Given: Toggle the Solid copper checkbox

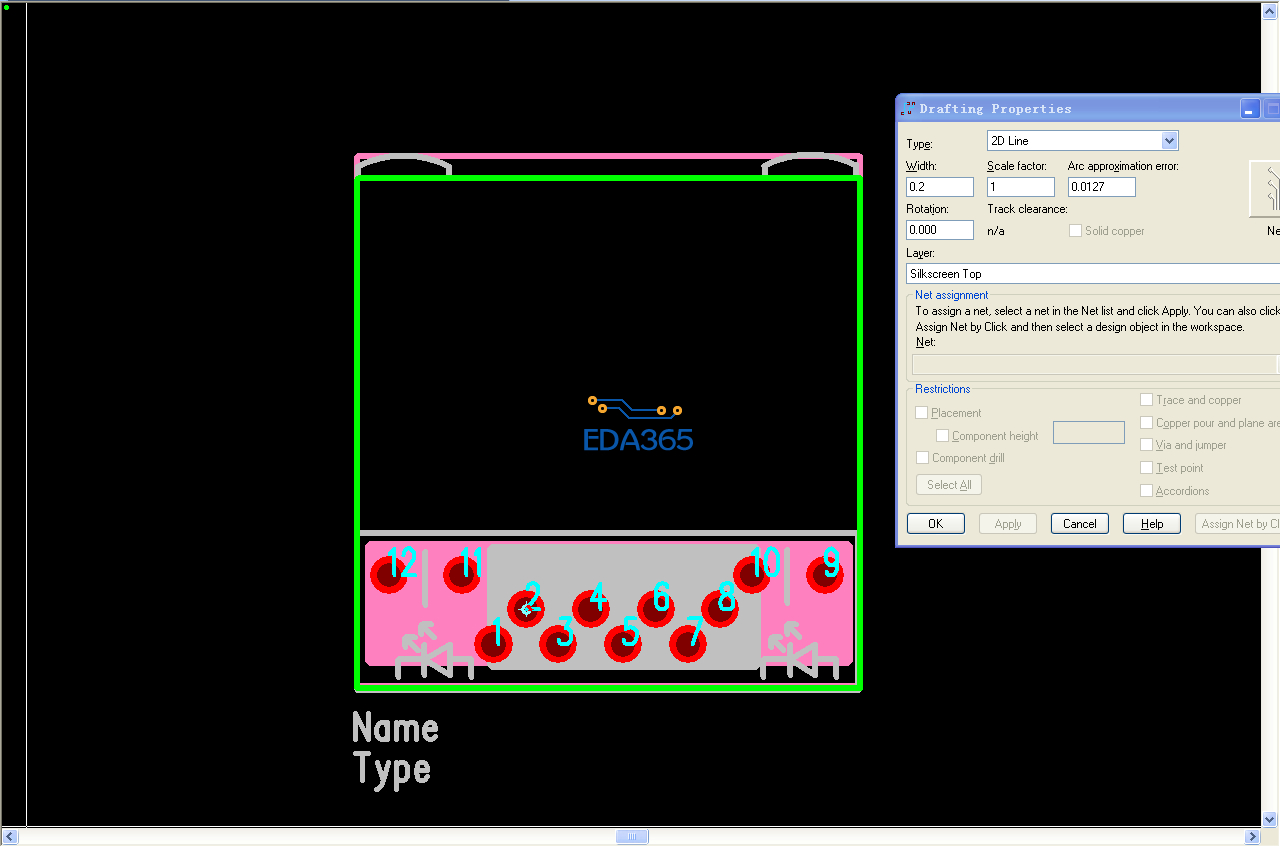Looking at the screenshot, I should 1075,231.
